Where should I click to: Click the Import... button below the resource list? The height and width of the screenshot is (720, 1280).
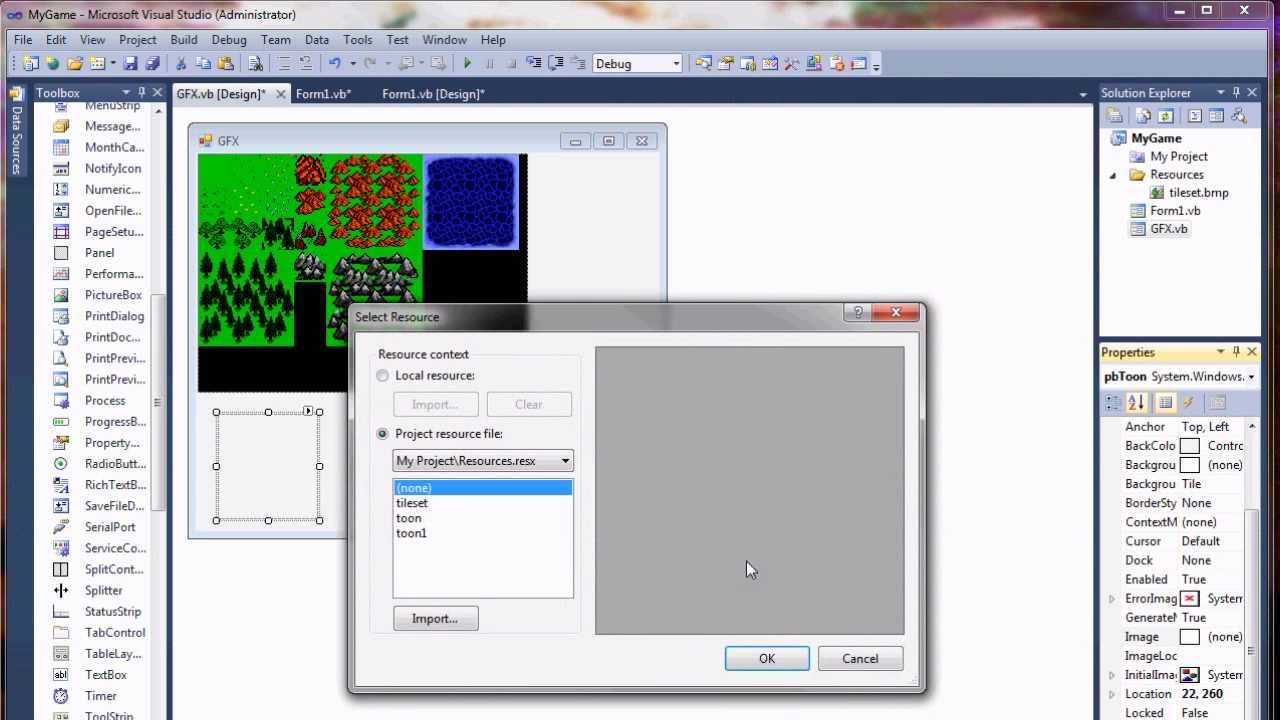tap(435, 619)
